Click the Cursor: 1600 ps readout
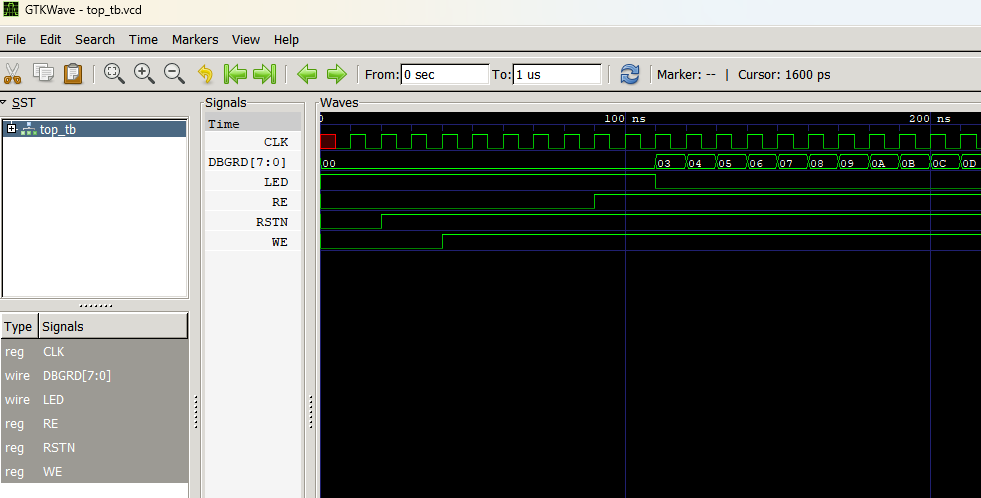The image size is (981, 498). tap(784, 74)
